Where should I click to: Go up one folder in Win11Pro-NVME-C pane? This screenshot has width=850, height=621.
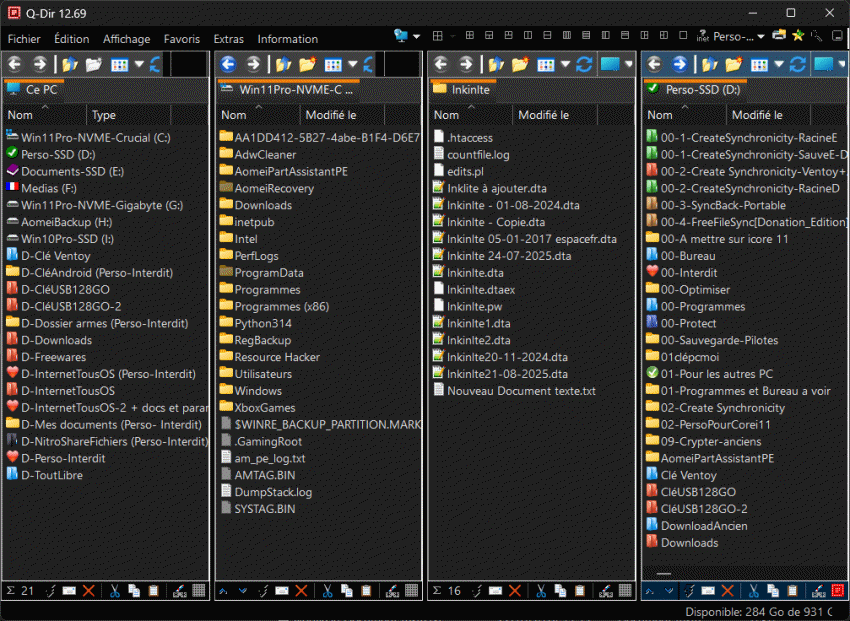283,64
